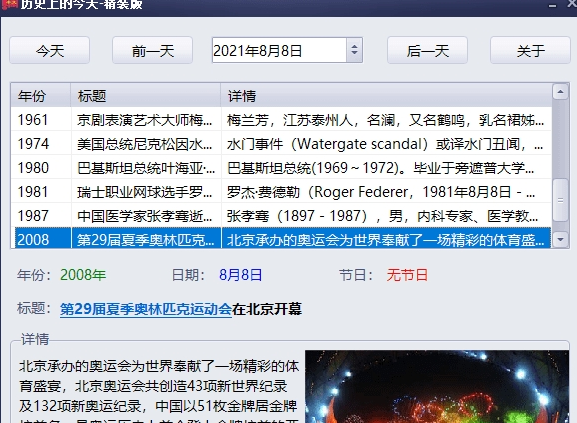Select the 1981 Roger Federer row
Viewport: 577px width, 423px height.
pyautogui.click(x=281, y=192)
